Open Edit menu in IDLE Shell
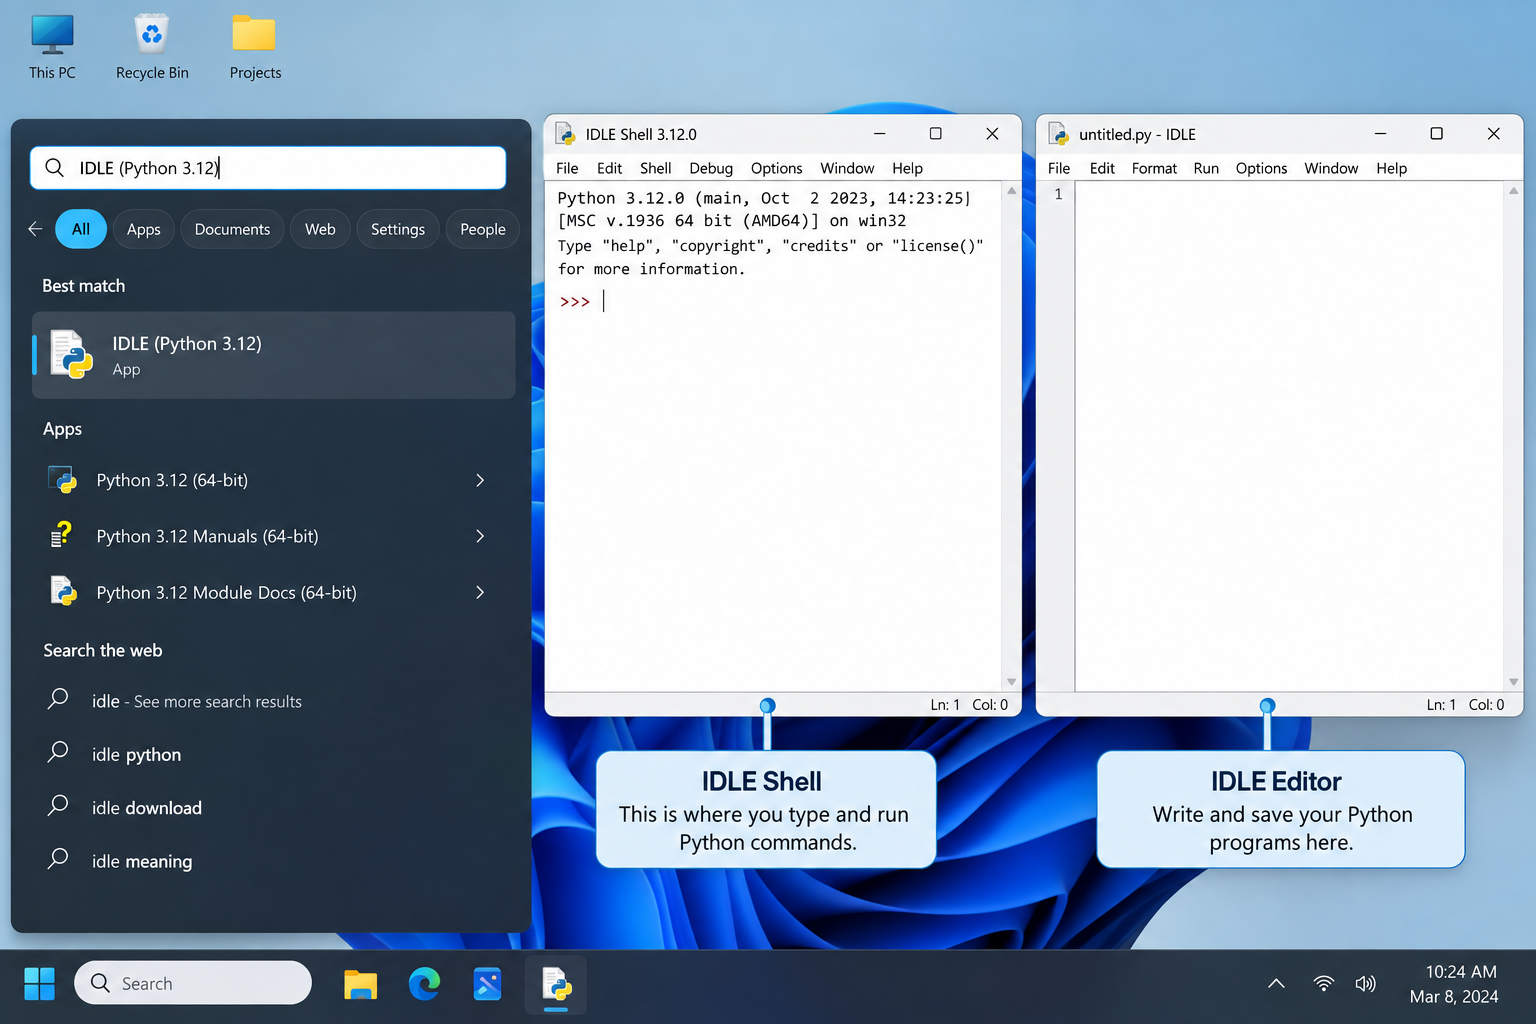 tap(609, 168)
